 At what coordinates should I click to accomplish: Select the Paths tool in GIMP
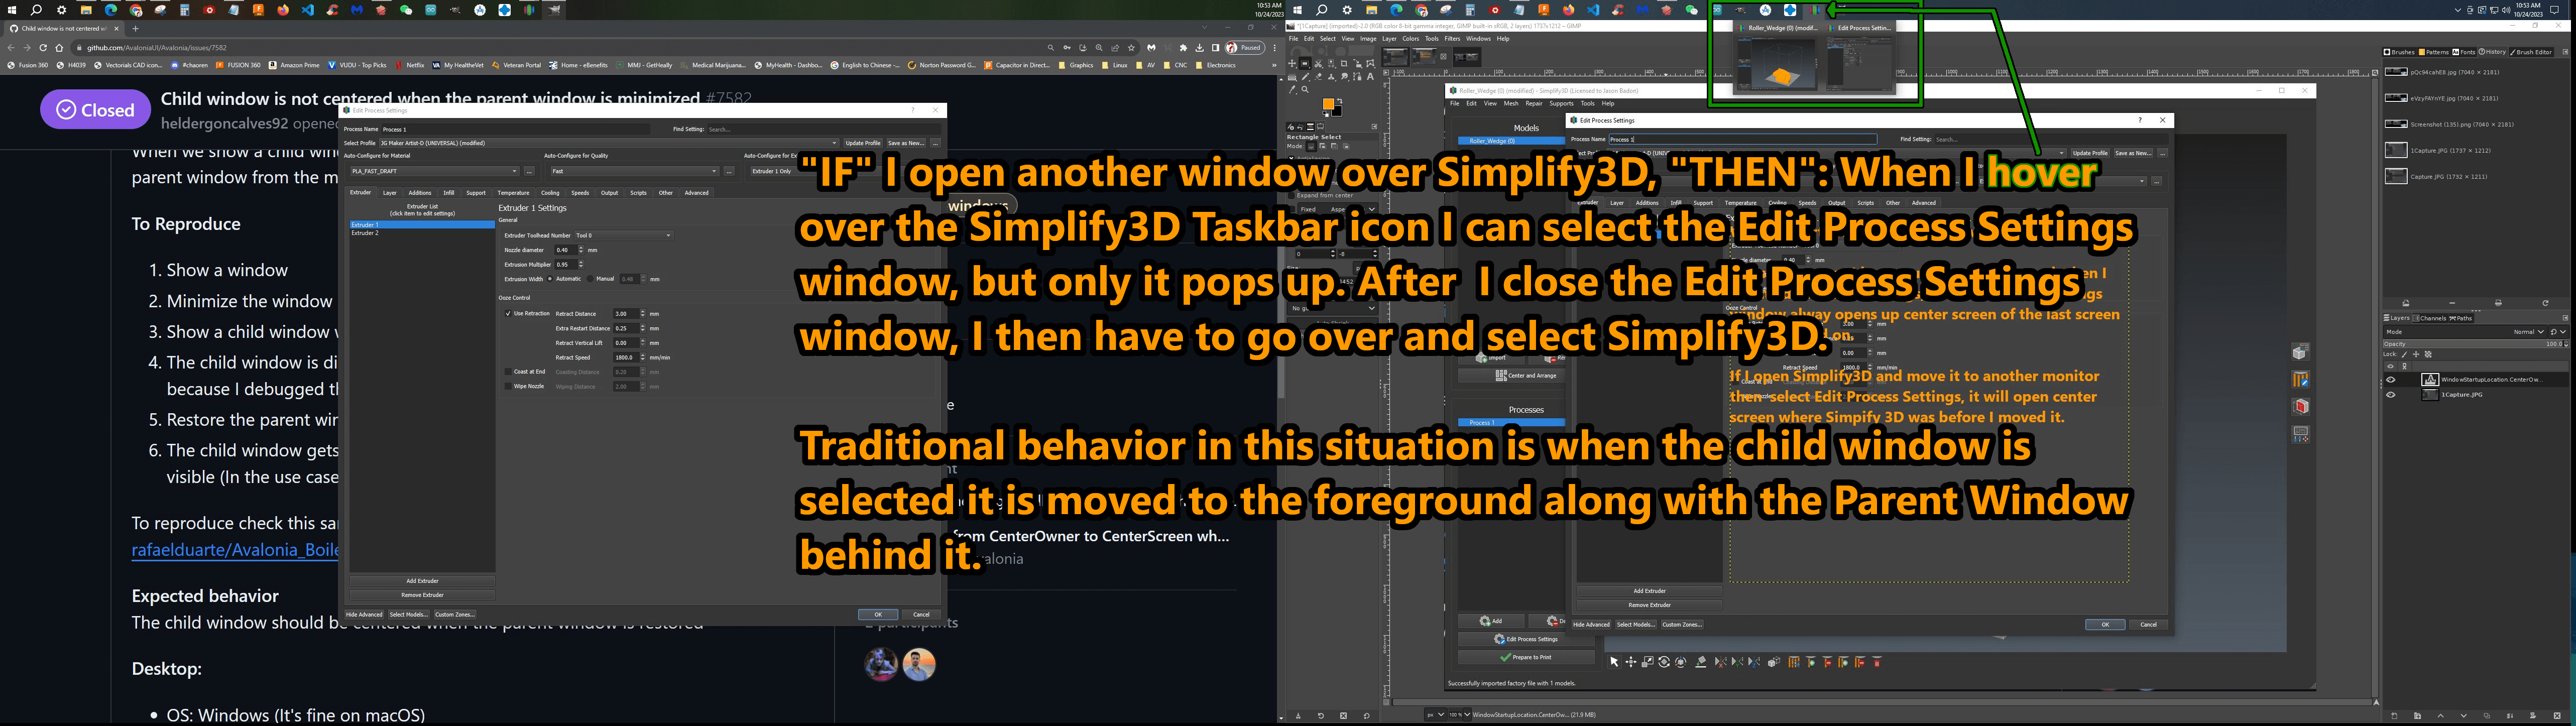(x=1357, y=76)
